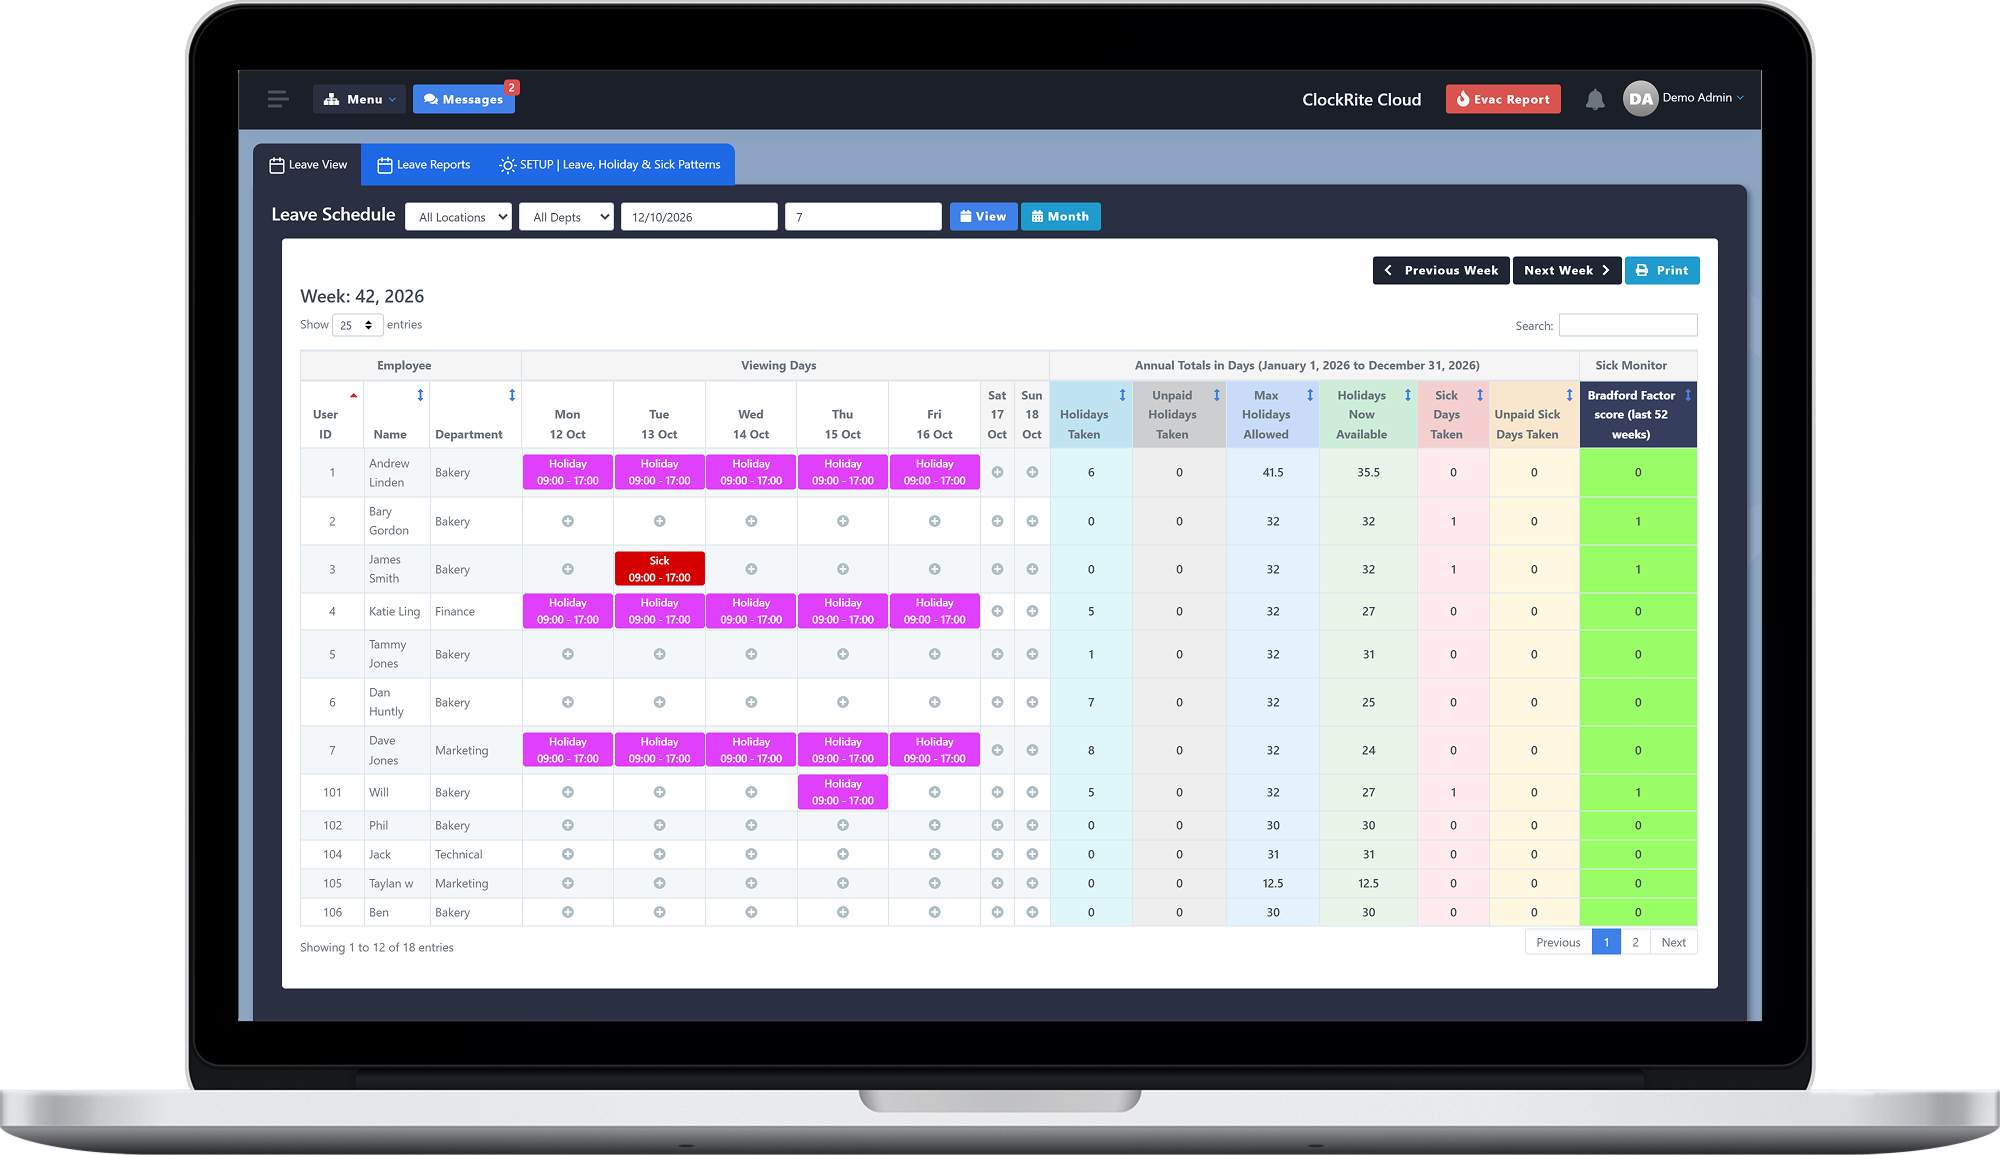Open the All Locations dropdown
This screenshot has height=1155, width=2000.
458,217
